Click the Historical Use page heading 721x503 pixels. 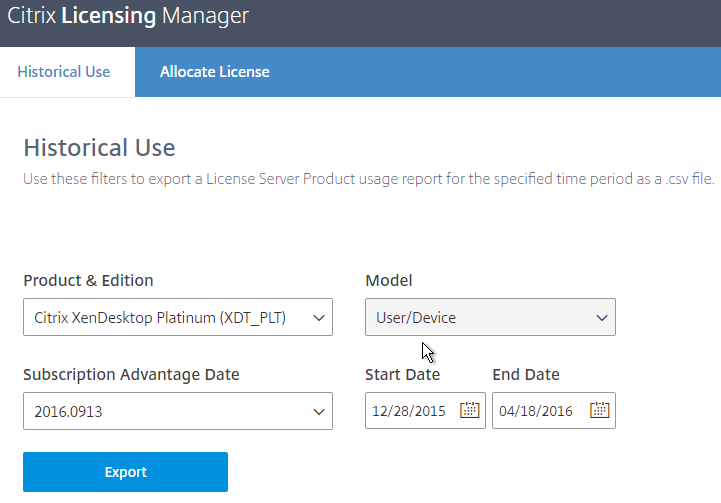99,148
